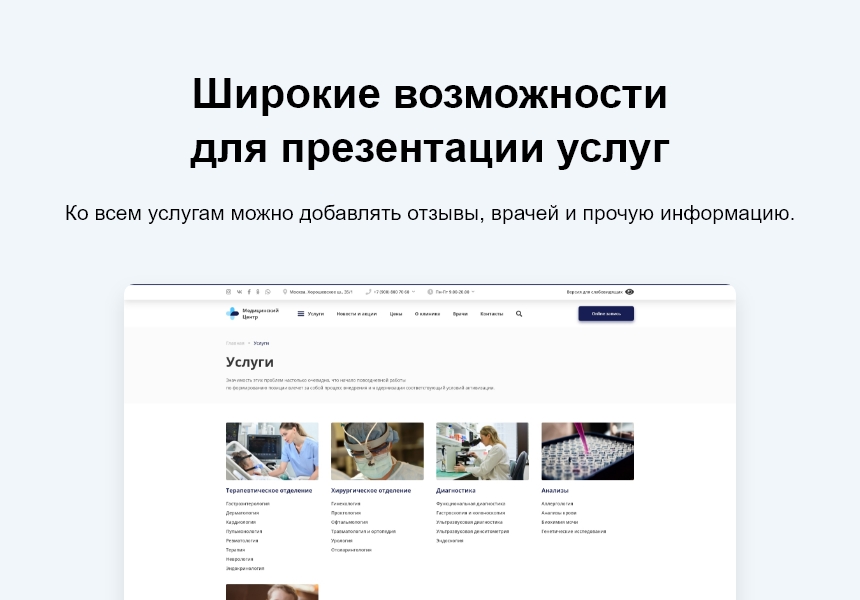Click the dark blue appointment button
Viewport: 860px width, 600px height.
coord(606,313)
